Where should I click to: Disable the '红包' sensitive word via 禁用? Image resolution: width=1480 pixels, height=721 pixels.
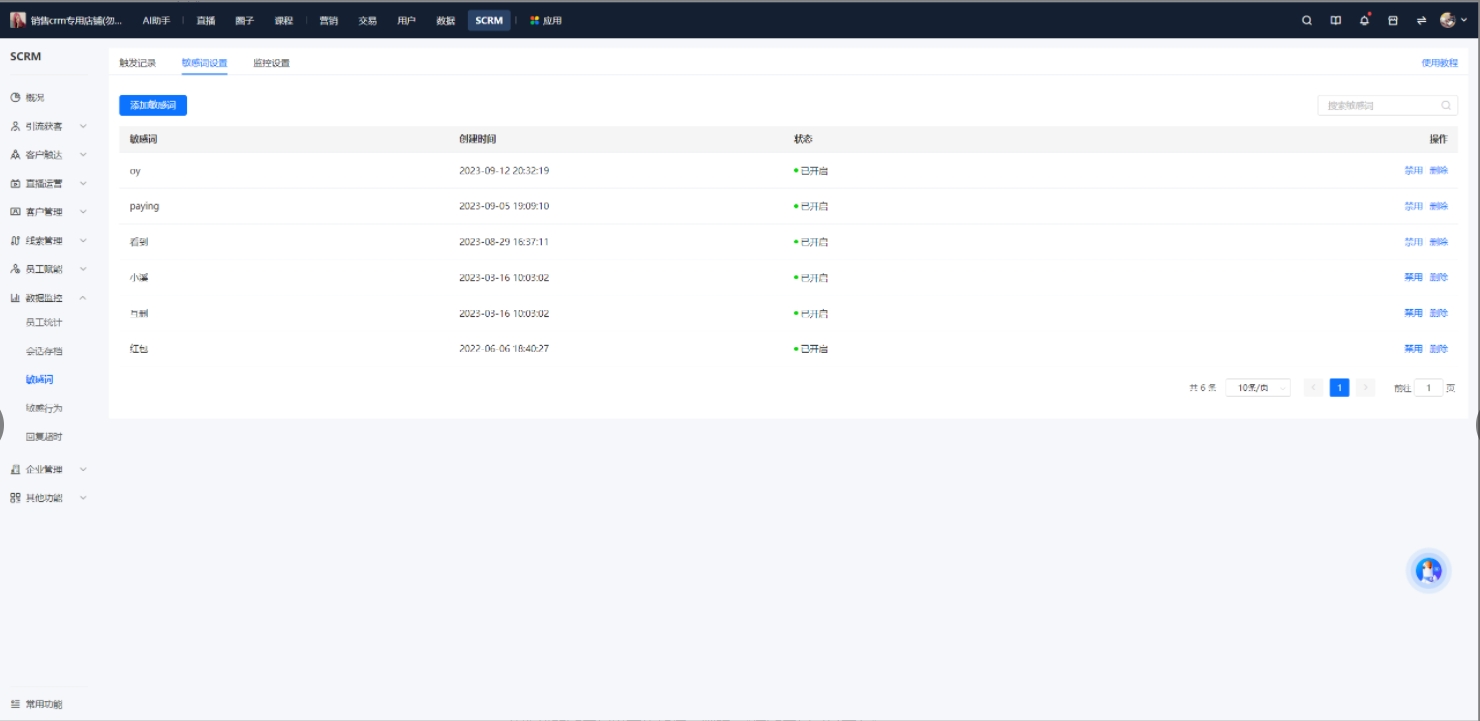(1412, 349)
